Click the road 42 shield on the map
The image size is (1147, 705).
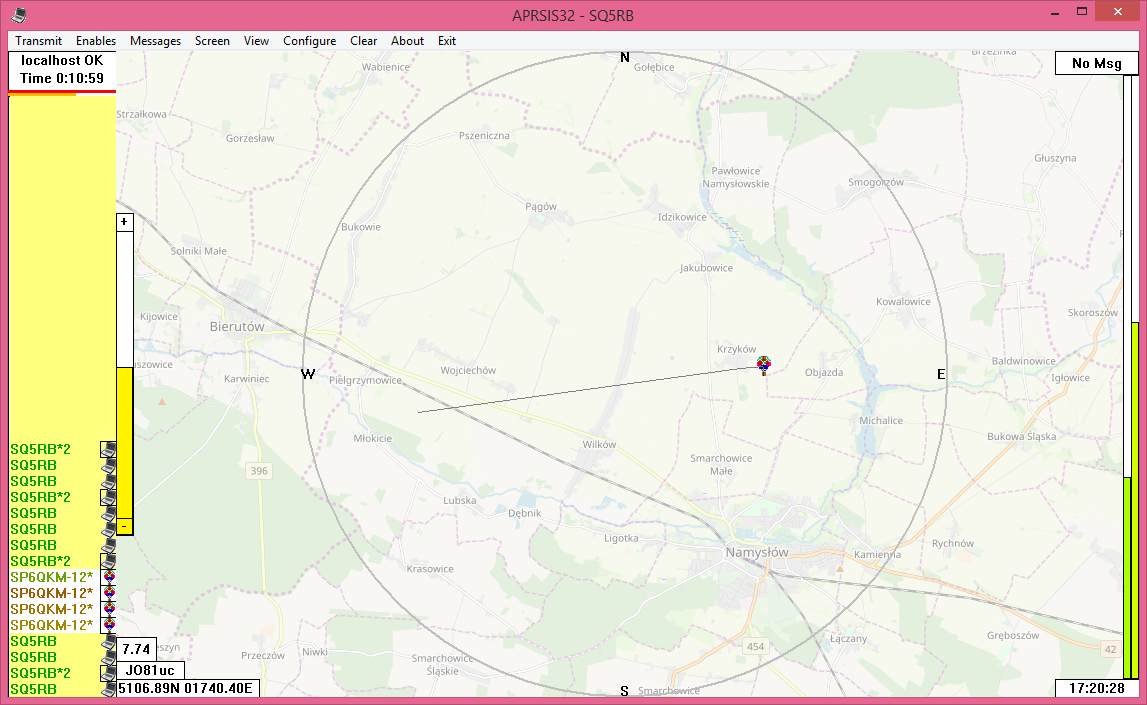(1110, 649)
